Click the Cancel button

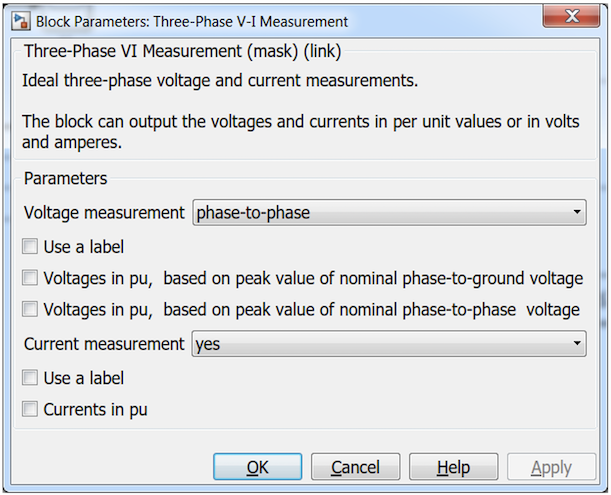tap(355, 467)
